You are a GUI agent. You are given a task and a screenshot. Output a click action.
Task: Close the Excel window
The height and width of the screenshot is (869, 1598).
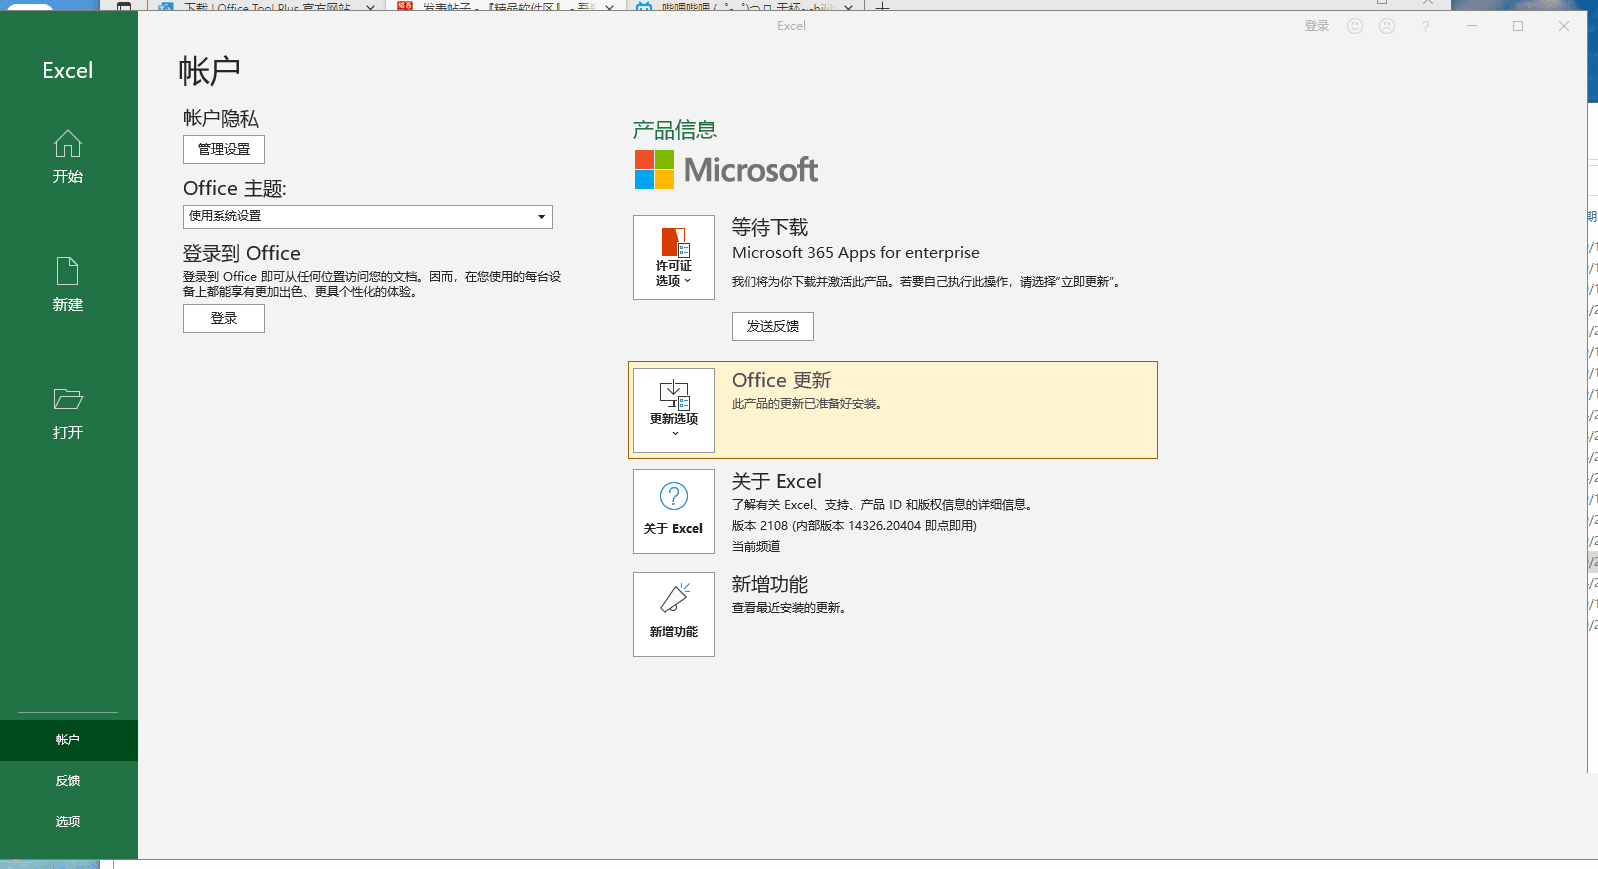1563,26
